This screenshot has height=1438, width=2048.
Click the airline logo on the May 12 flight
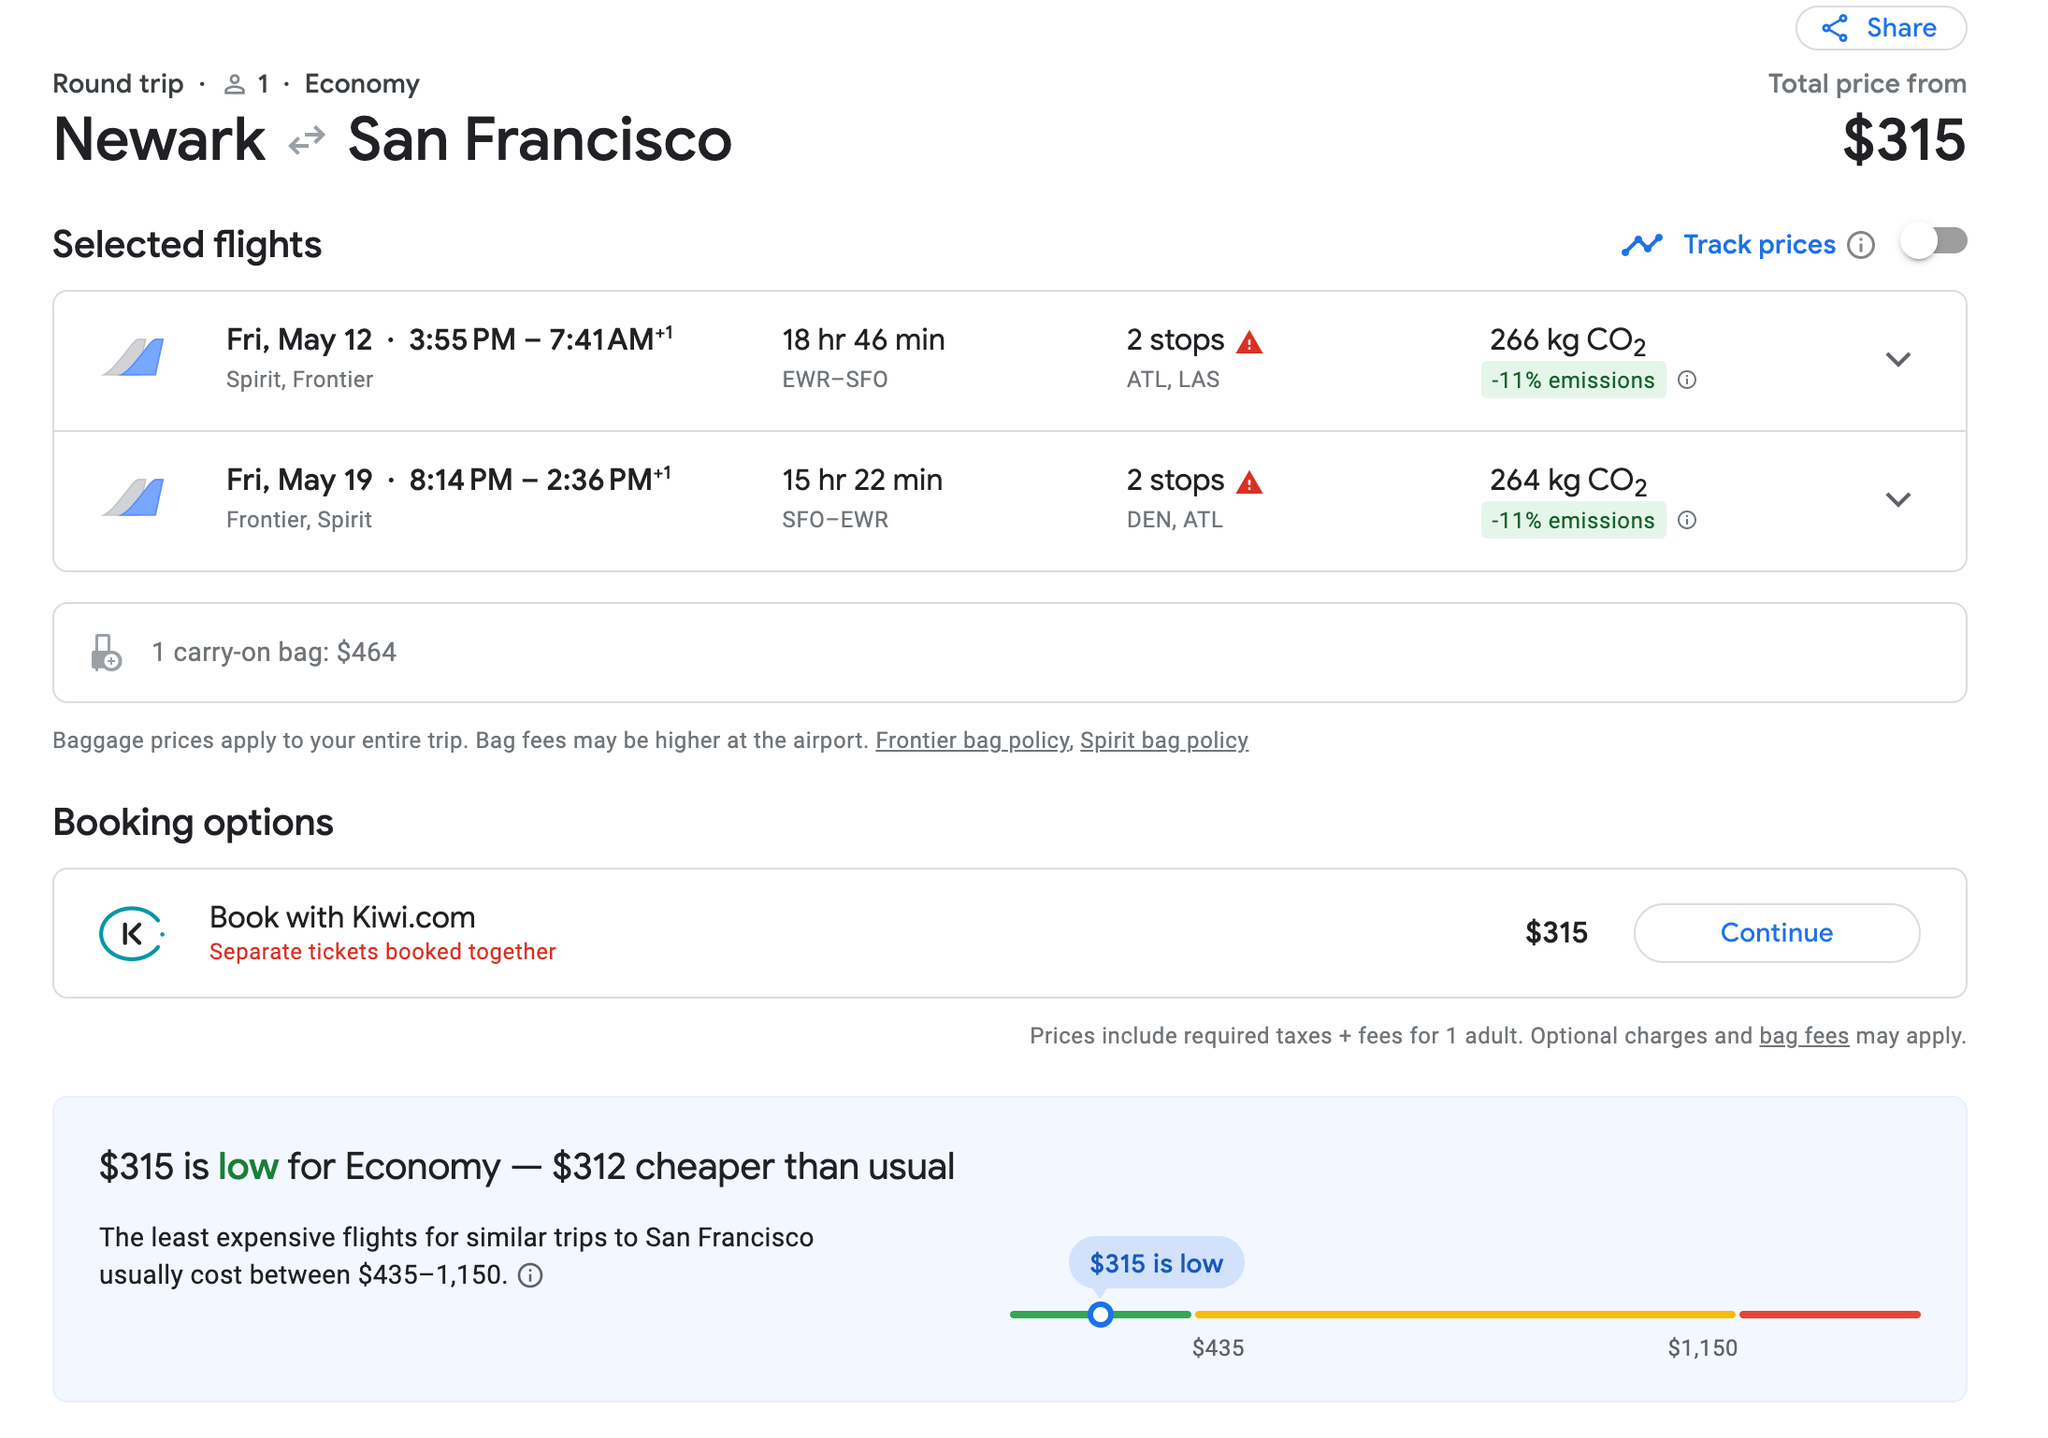[134, 358]
